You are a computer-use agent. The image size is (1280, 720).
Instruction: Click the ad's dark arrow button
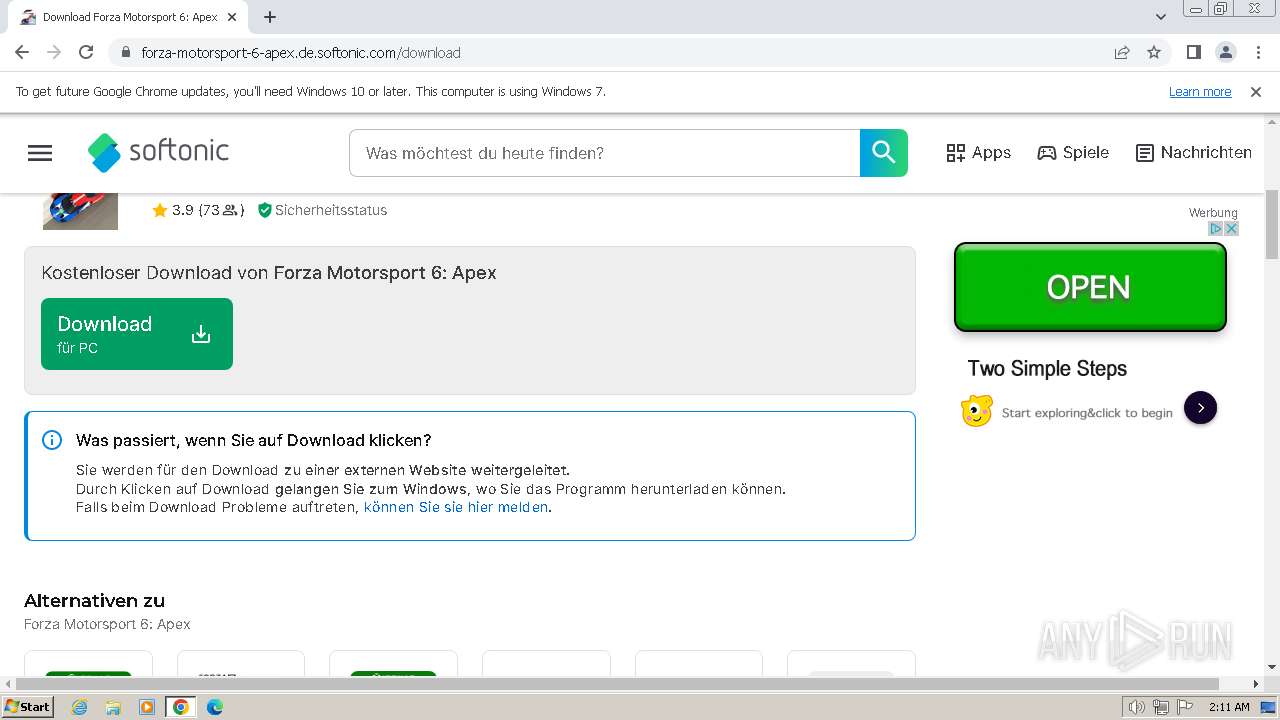coord(1200,408)
